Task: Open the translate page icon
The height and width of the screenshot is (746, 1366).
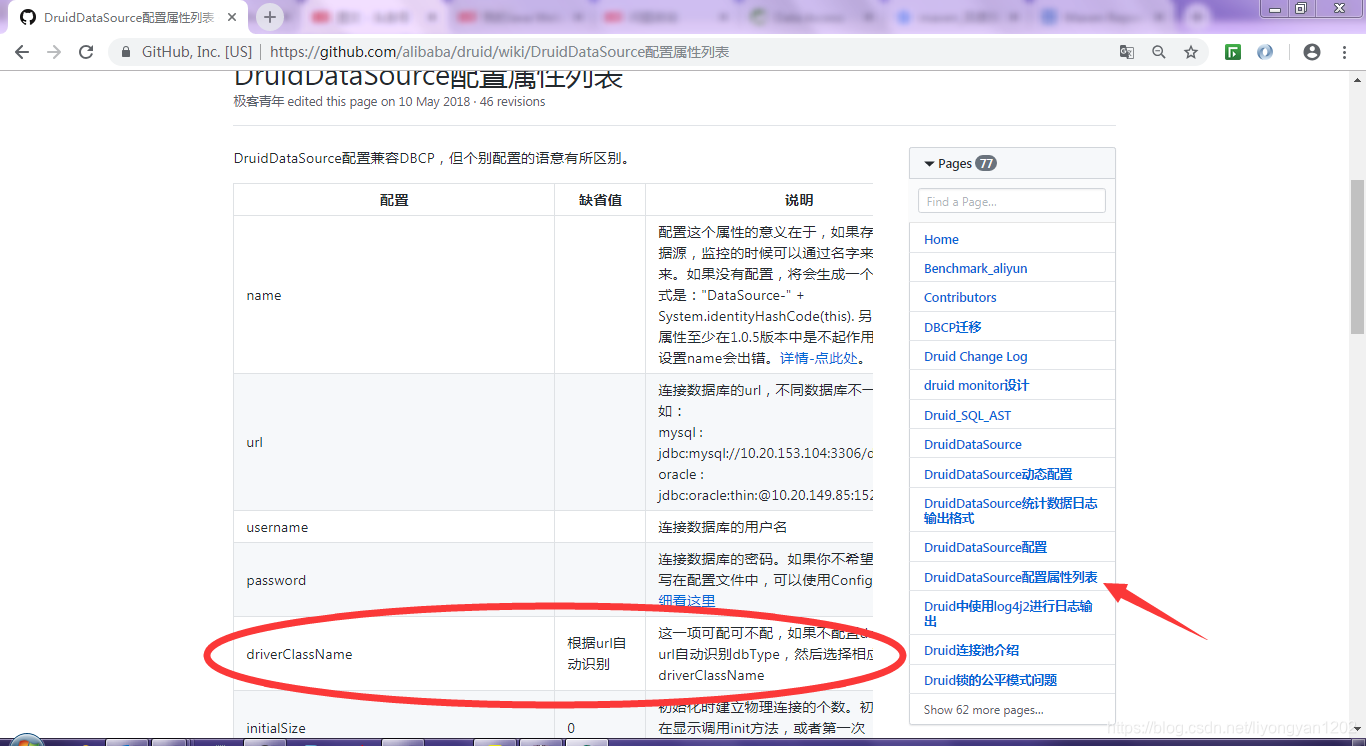Action: click(x=1127, y=52)
